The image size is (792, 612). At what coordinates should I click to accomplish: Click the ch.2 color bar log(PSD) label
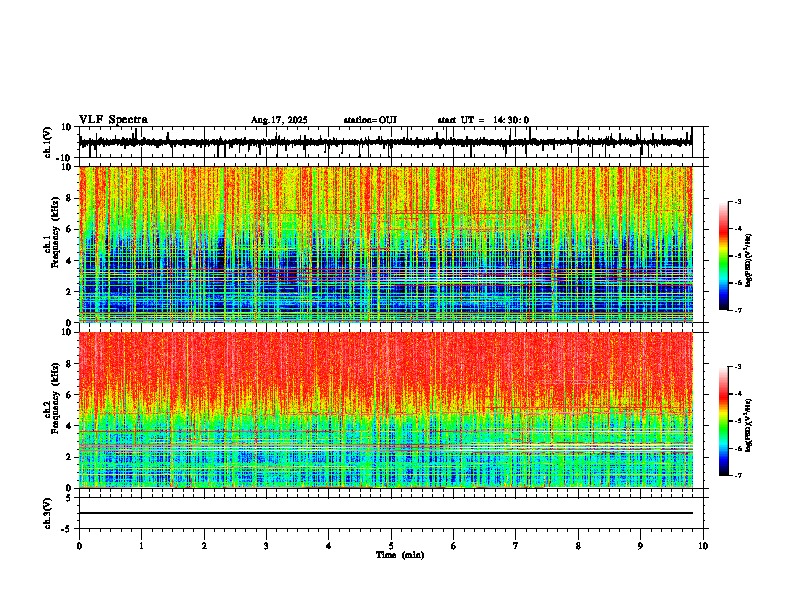point(748,425)
